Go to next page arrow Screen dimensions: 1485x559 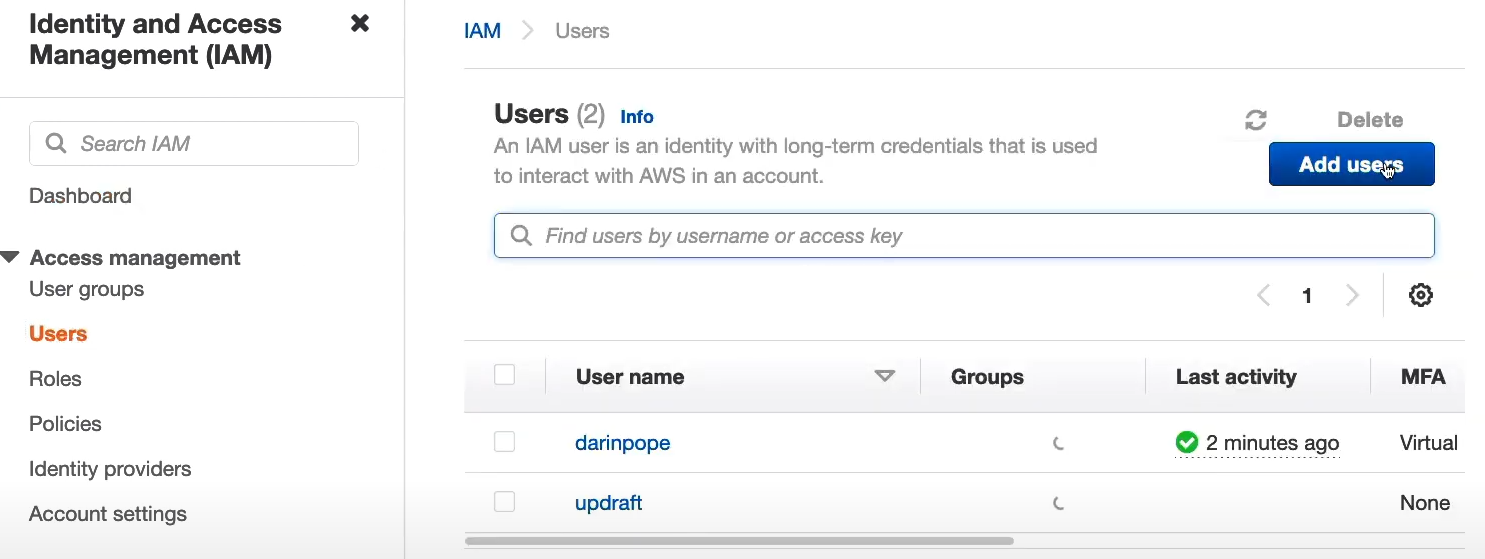(1352, 295)
